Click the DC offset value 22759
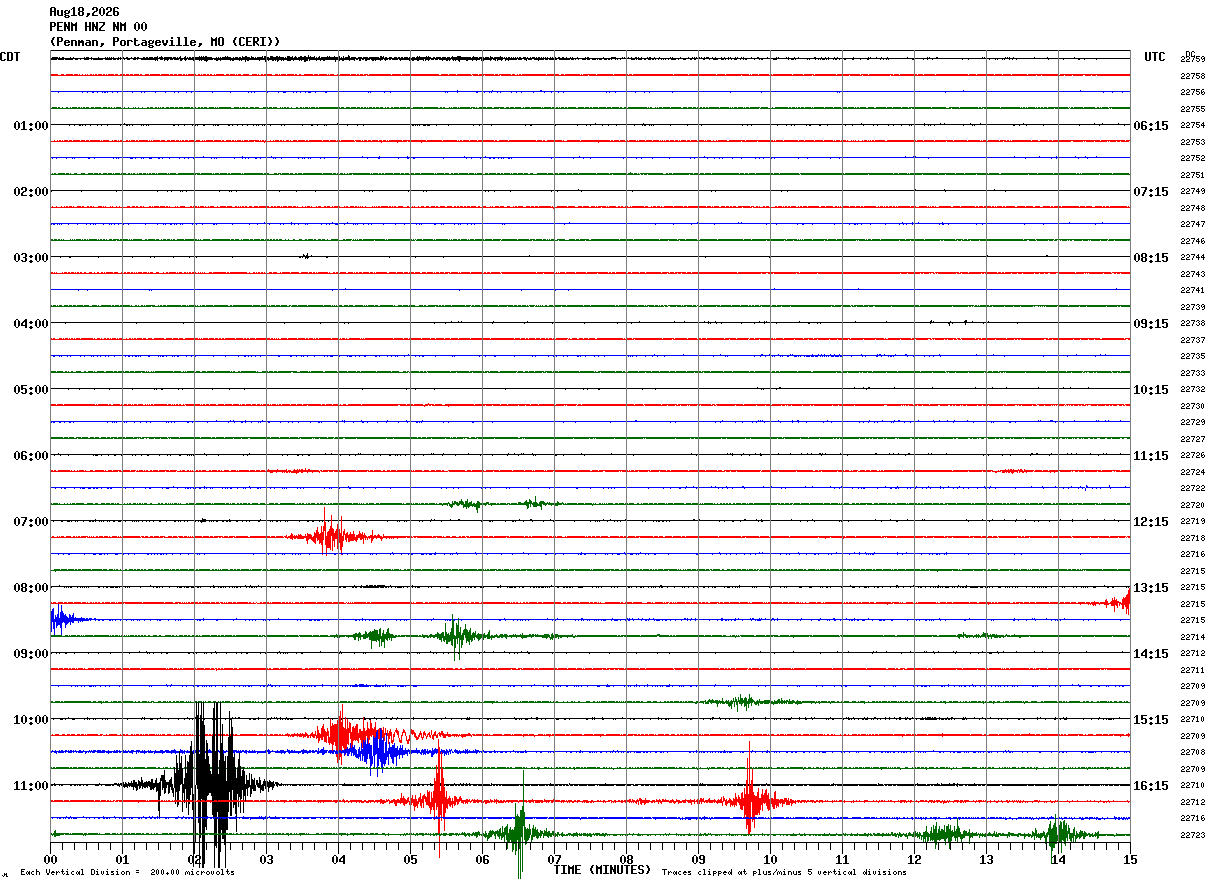 [x=1192, y=60]
